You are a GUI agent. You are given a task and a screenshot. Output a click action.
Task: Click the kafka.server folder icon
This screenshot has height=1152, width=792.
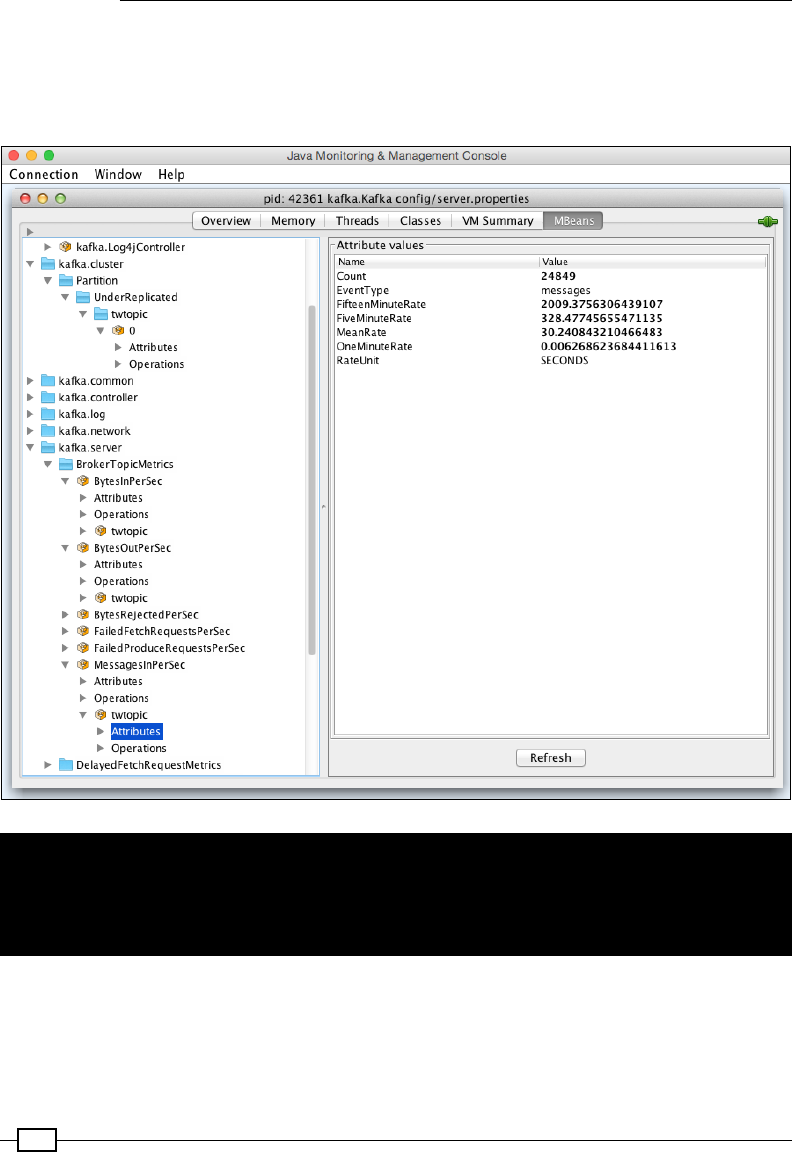coord(48,447)
